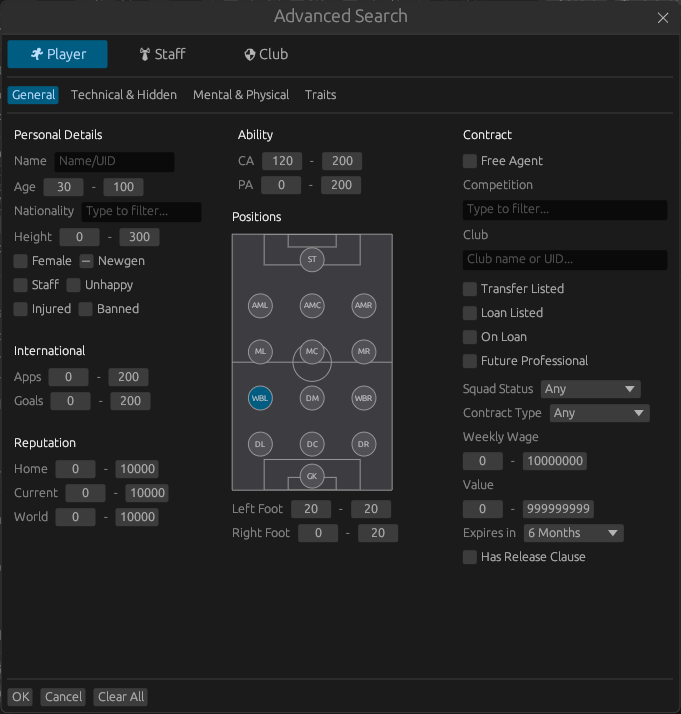Click the Weekly Wage maximum field
Image resolution: width=681 pixels, height=714 pixels.
click(x=554, y=461)
